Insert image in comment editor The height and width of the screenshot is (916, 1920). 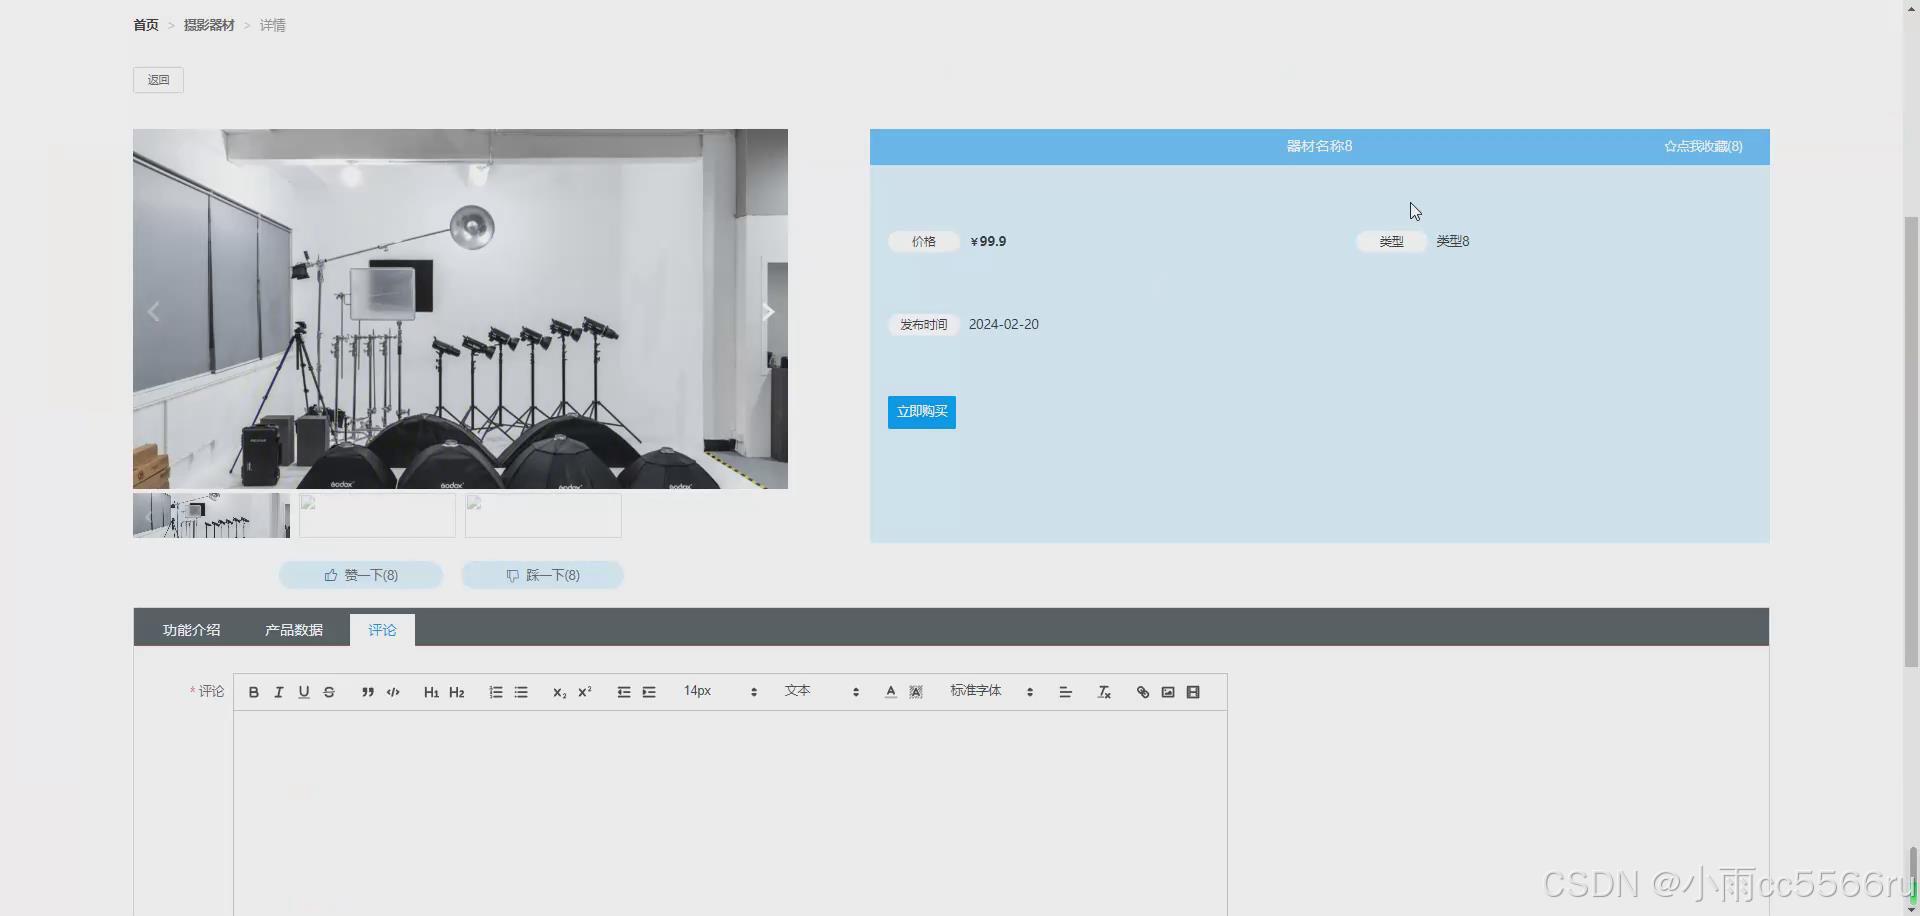pyautogui.click(x=1168, y=692)
